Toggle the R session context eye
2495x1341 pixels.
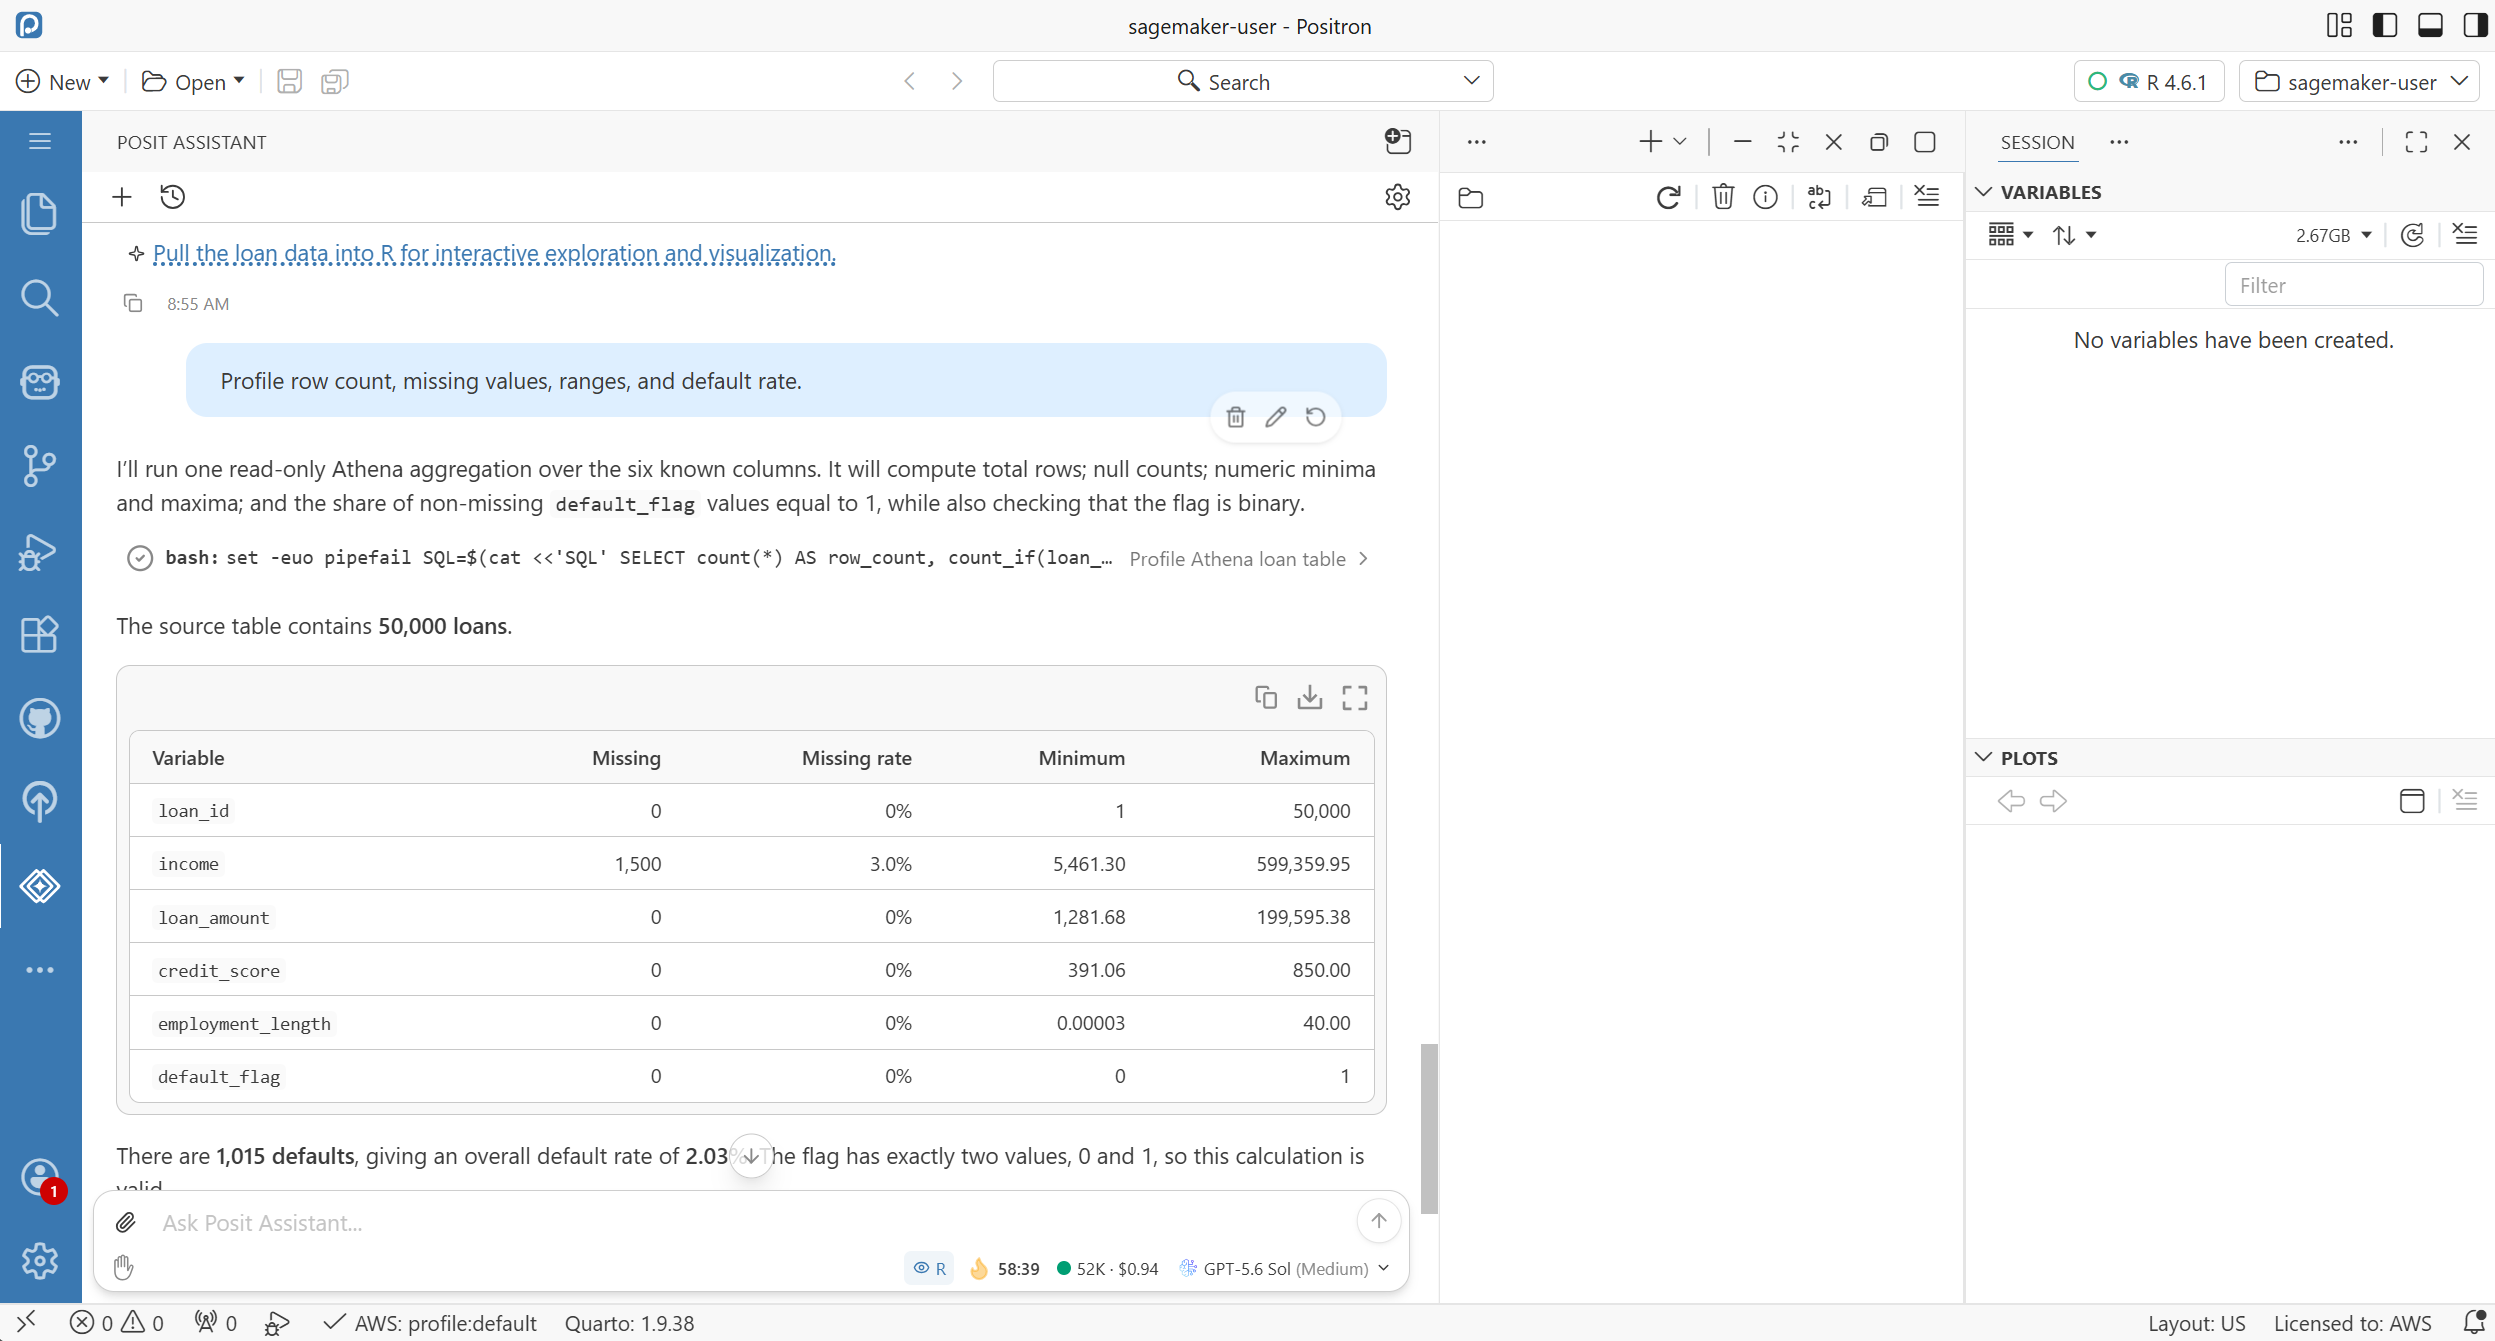tap(929, 1268)
